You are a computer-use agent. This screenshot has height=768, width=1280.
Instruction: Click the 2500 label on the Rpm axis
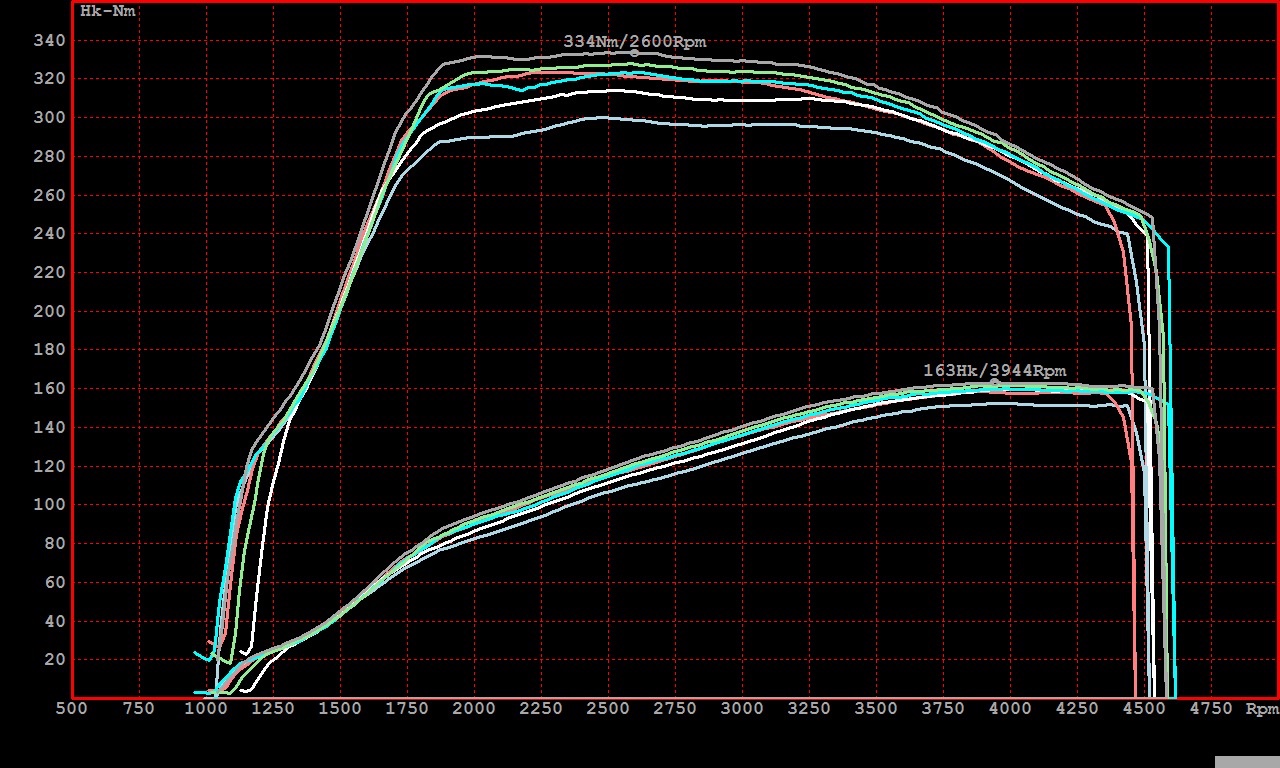click(608, 709)
